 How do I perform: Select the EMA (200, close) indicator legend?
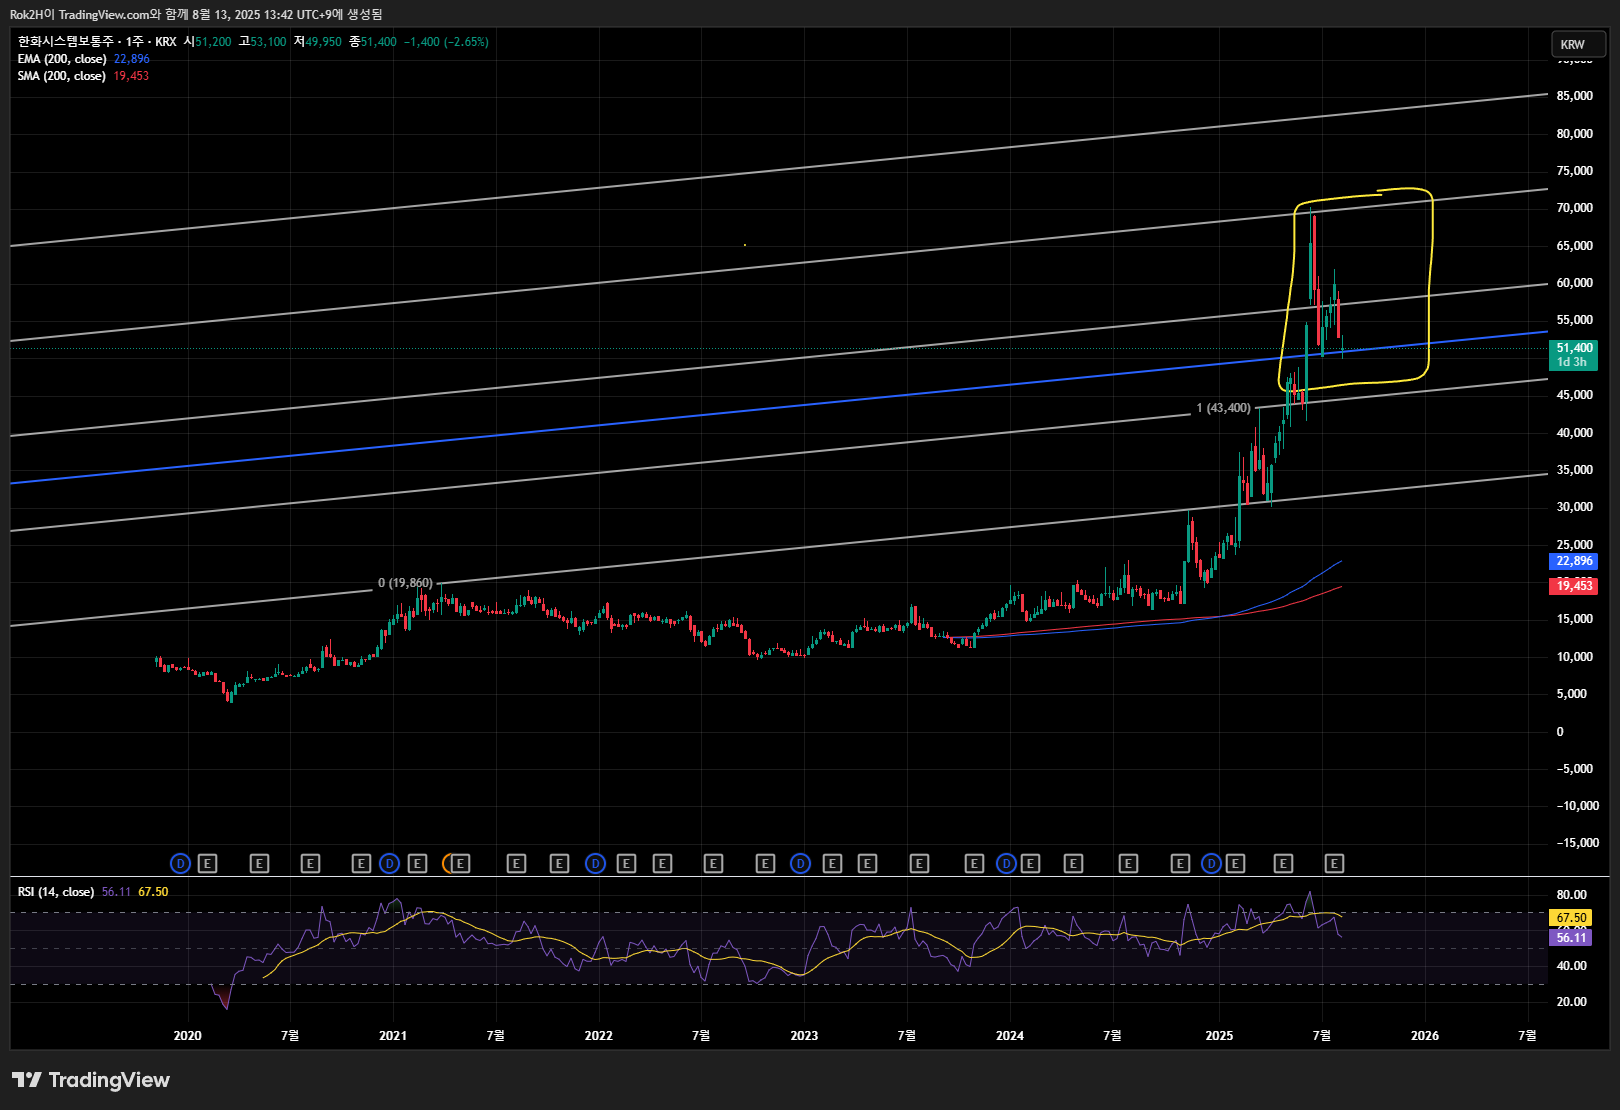coord(62,59)
